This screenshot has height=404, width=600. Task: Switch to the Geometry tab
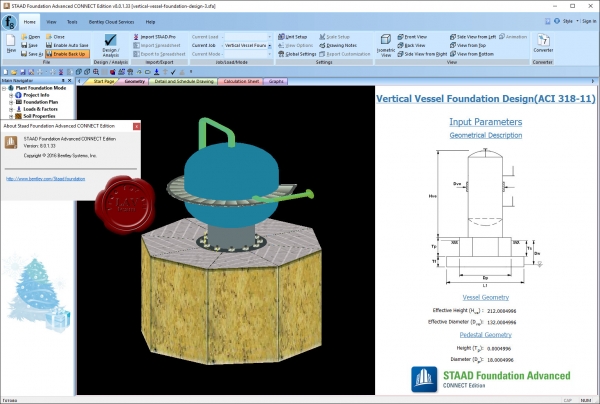pyautogui.click(x=134, y=81)
